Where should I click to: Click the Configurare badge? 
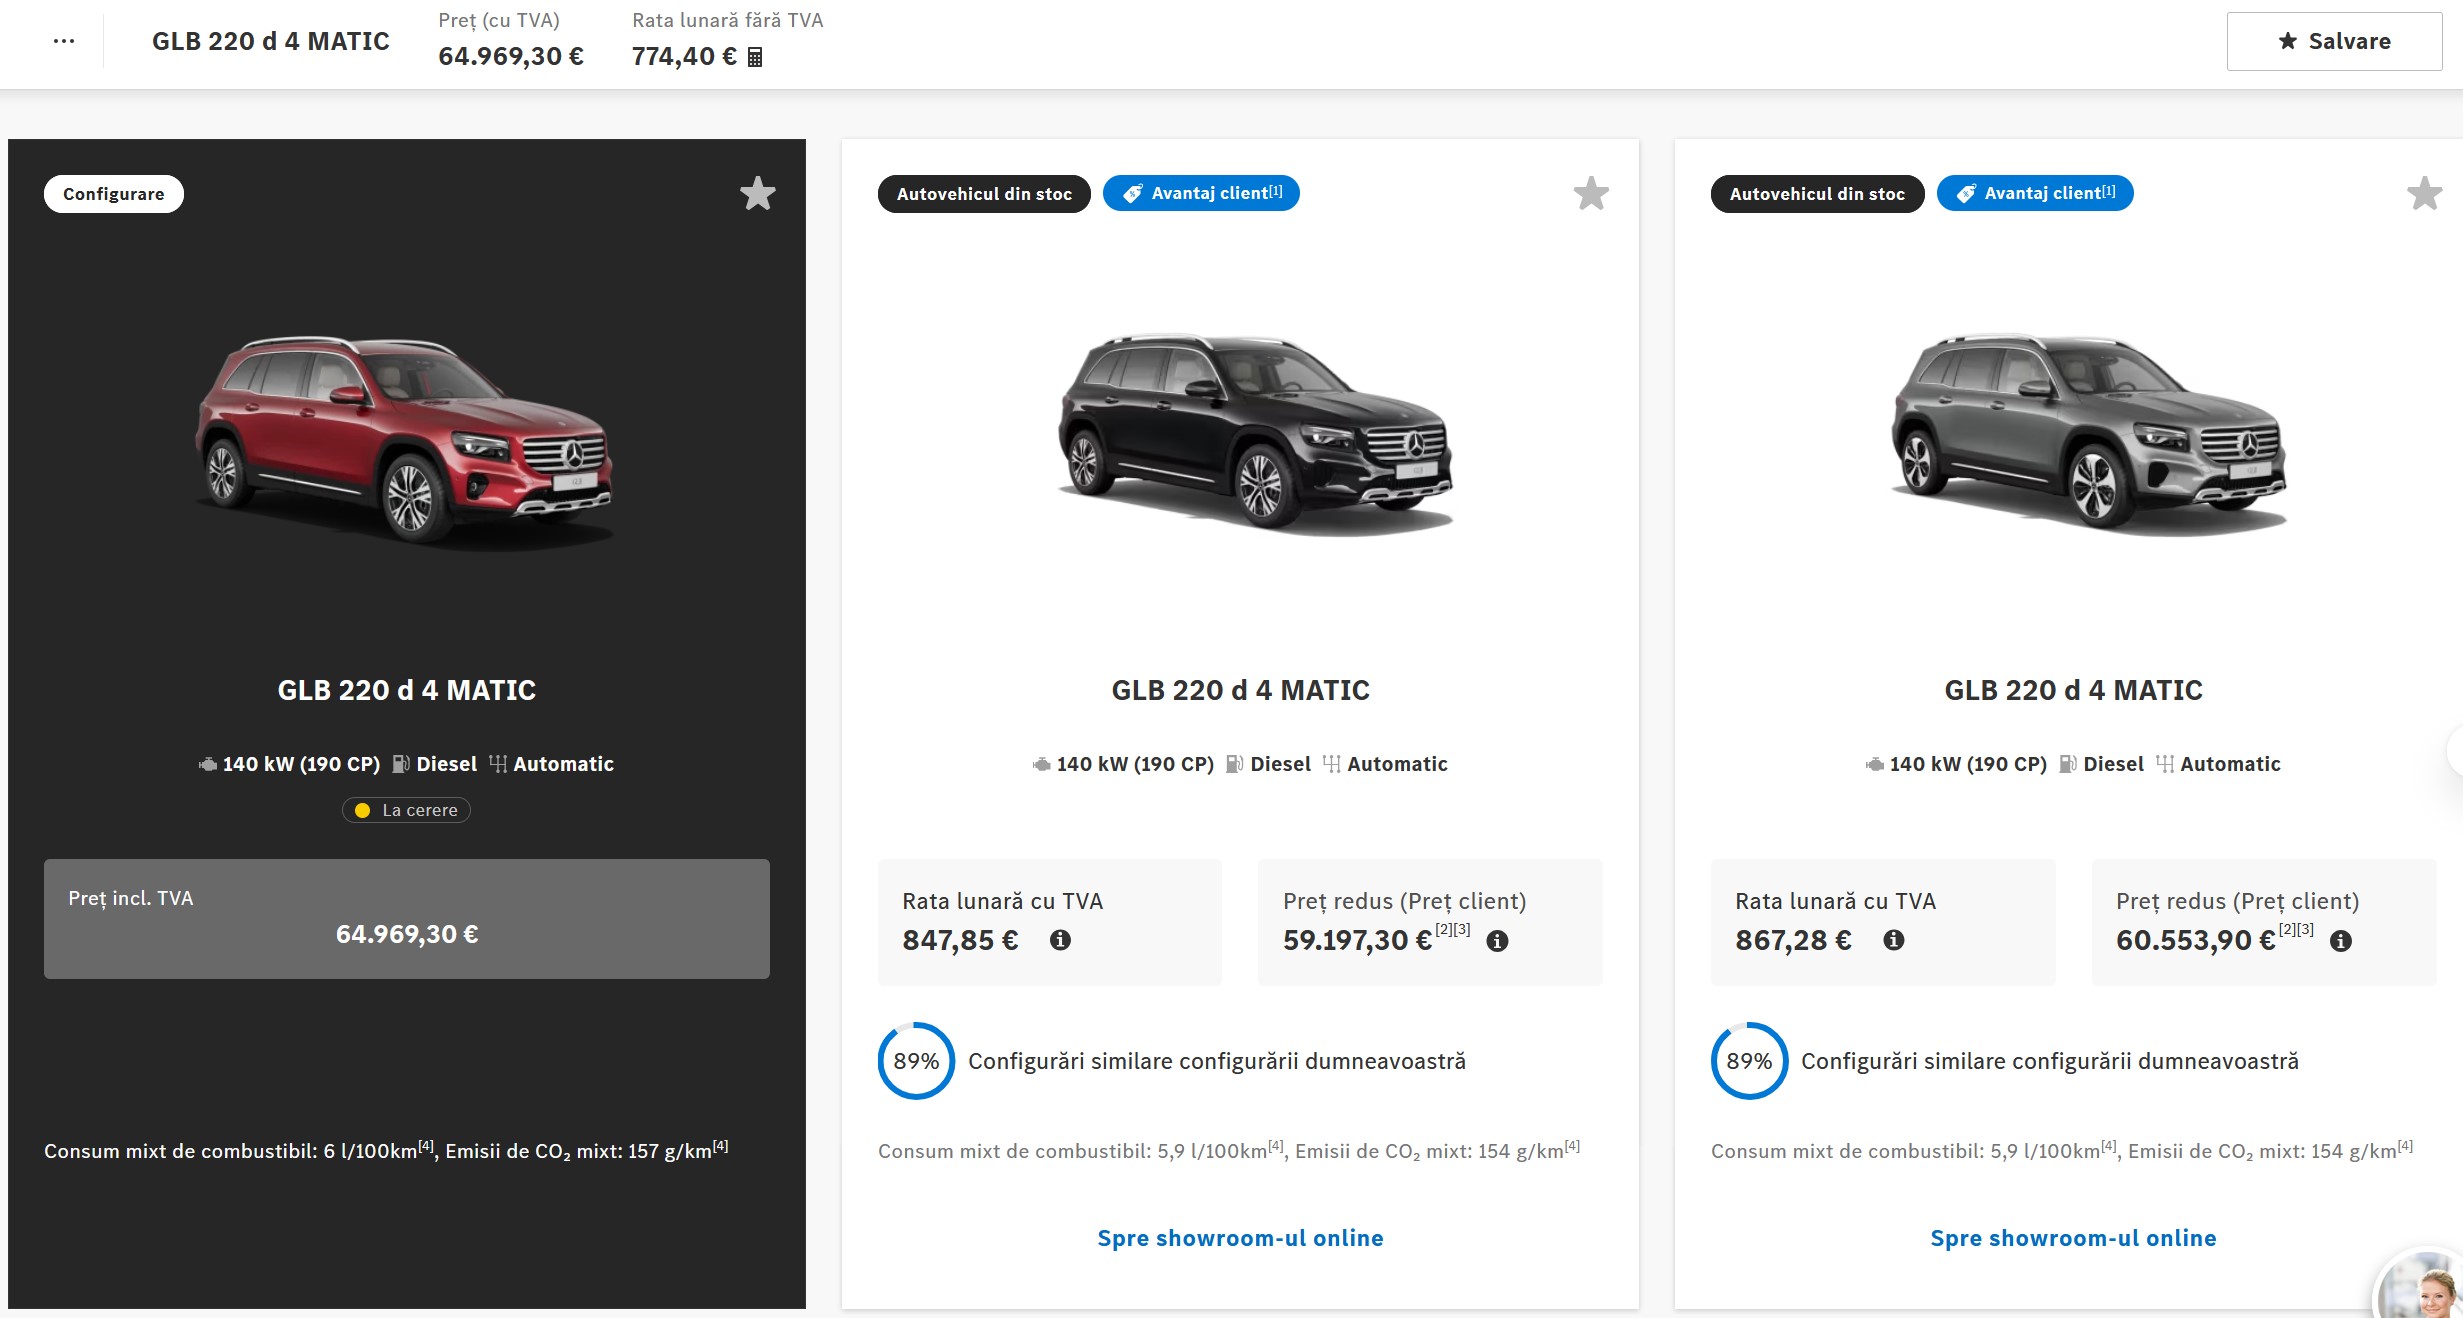(x=114, y=194)
